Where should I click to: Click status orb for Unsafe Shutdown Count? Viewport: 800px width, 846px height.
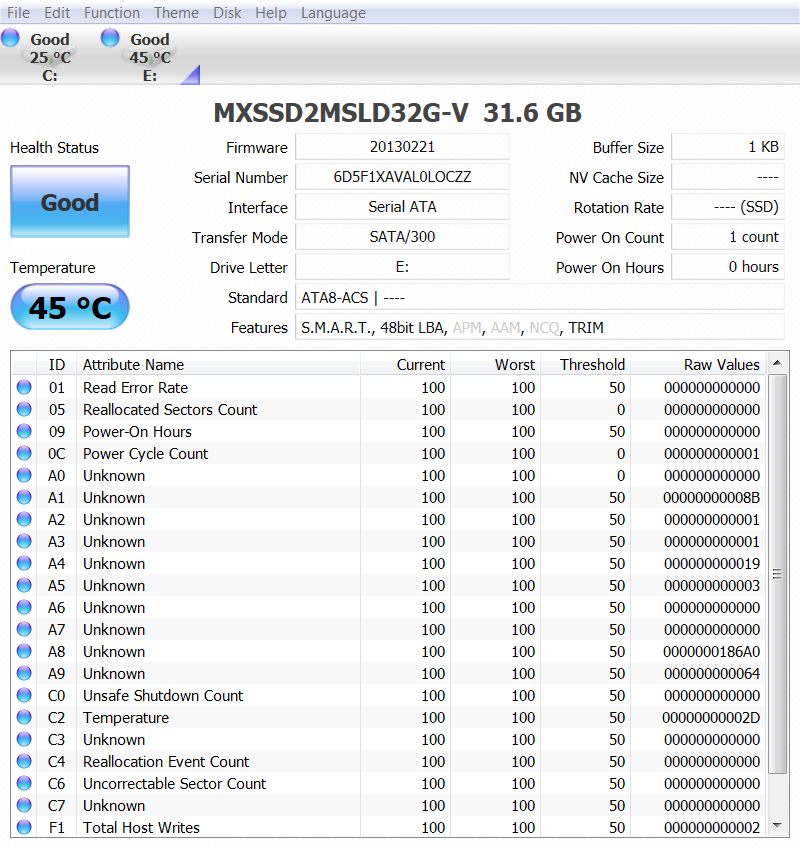pyautogui.click(x=24, y=696)
